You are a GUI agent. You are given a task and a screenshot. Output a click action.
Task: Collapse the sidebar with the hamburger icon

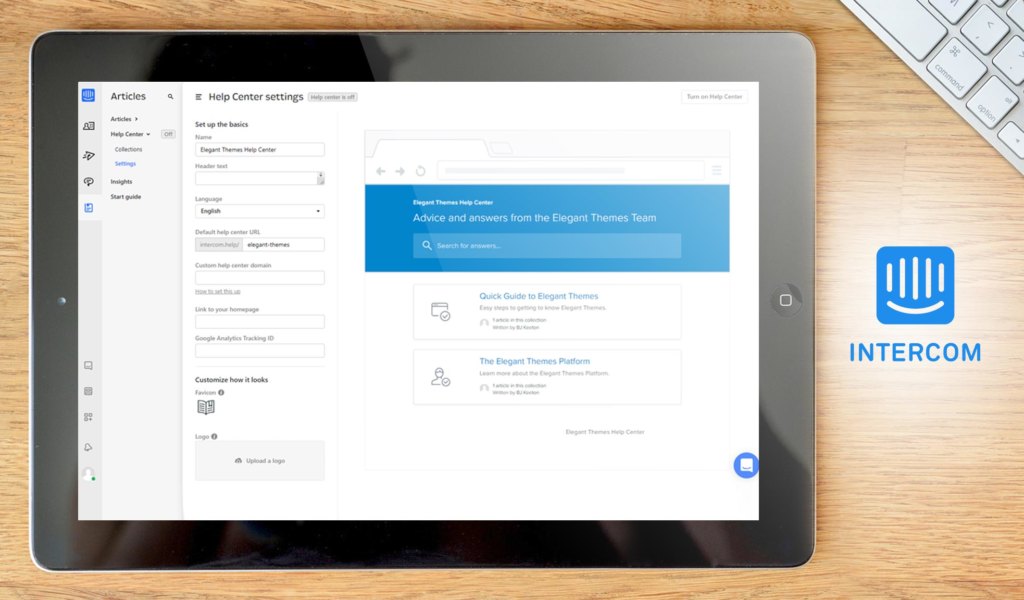pos(199,97)
